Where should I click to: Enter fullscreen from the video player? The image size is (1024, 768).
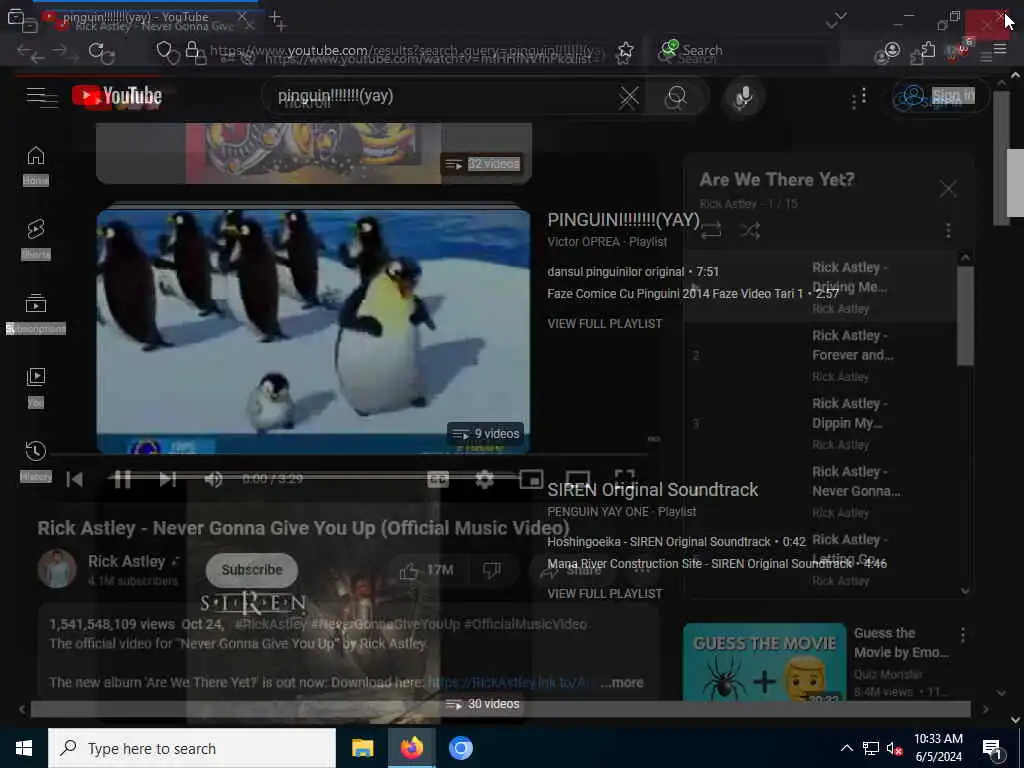pyautogui.click(x=624, y=479)
